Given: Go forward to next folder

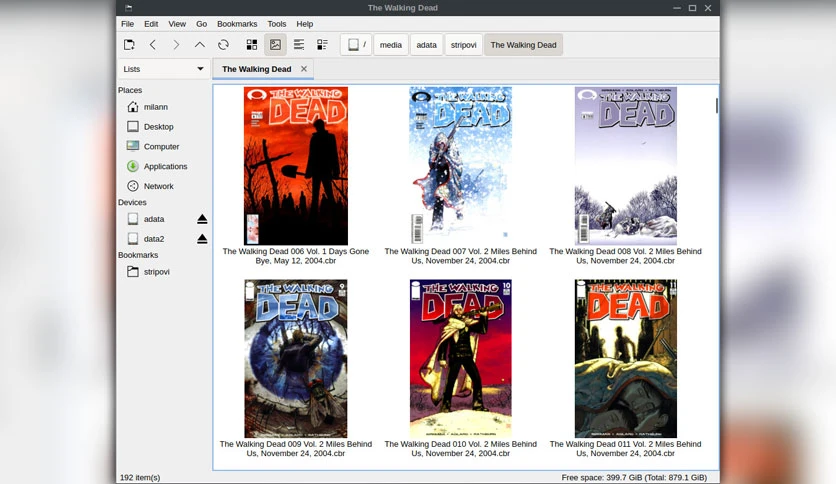Looking at the screenshot, I should tap(176, 45).
